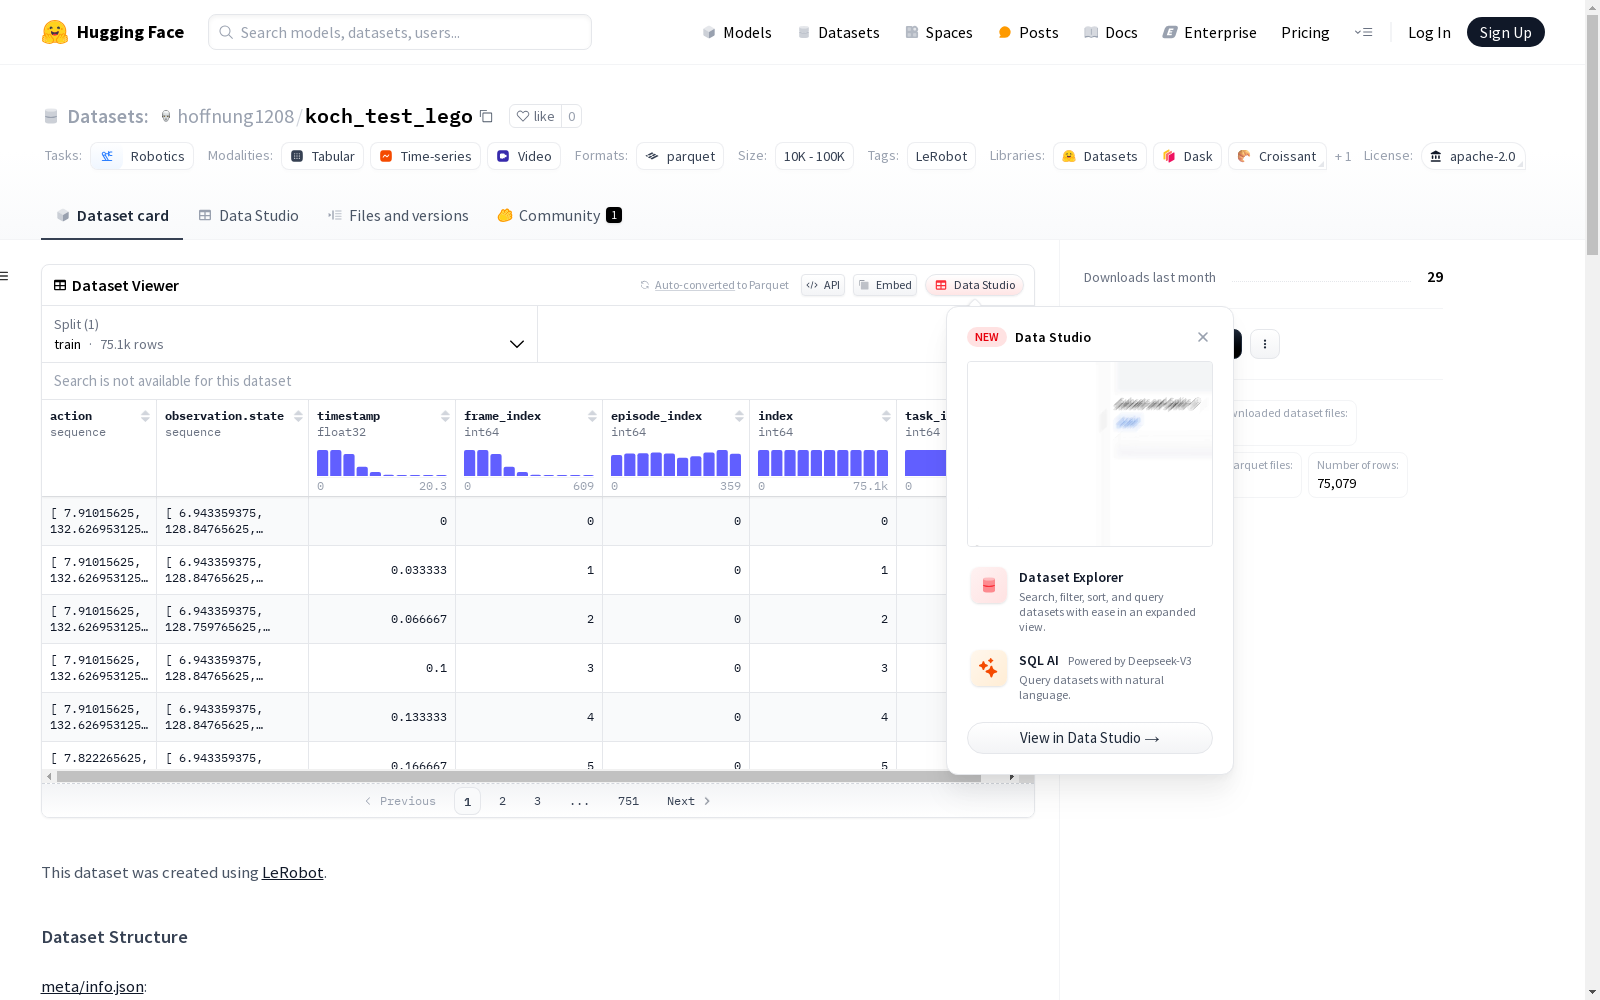Open the Pricing page
The width and height of the screenshot is (1600, 1000).
1305,32
